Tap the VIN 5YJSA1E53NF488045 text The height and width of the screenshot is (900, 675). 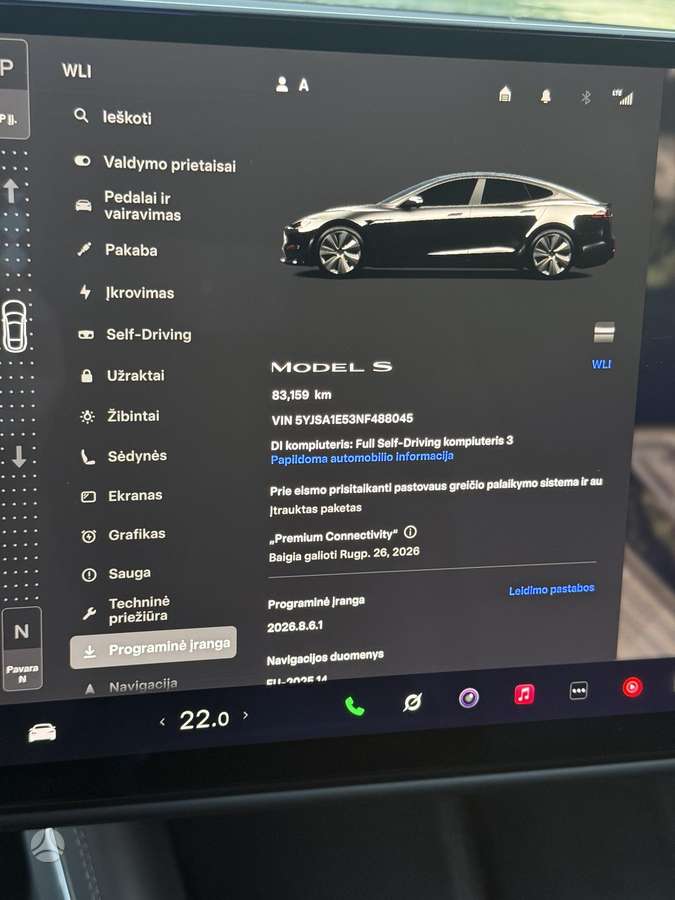coord(342,419)
